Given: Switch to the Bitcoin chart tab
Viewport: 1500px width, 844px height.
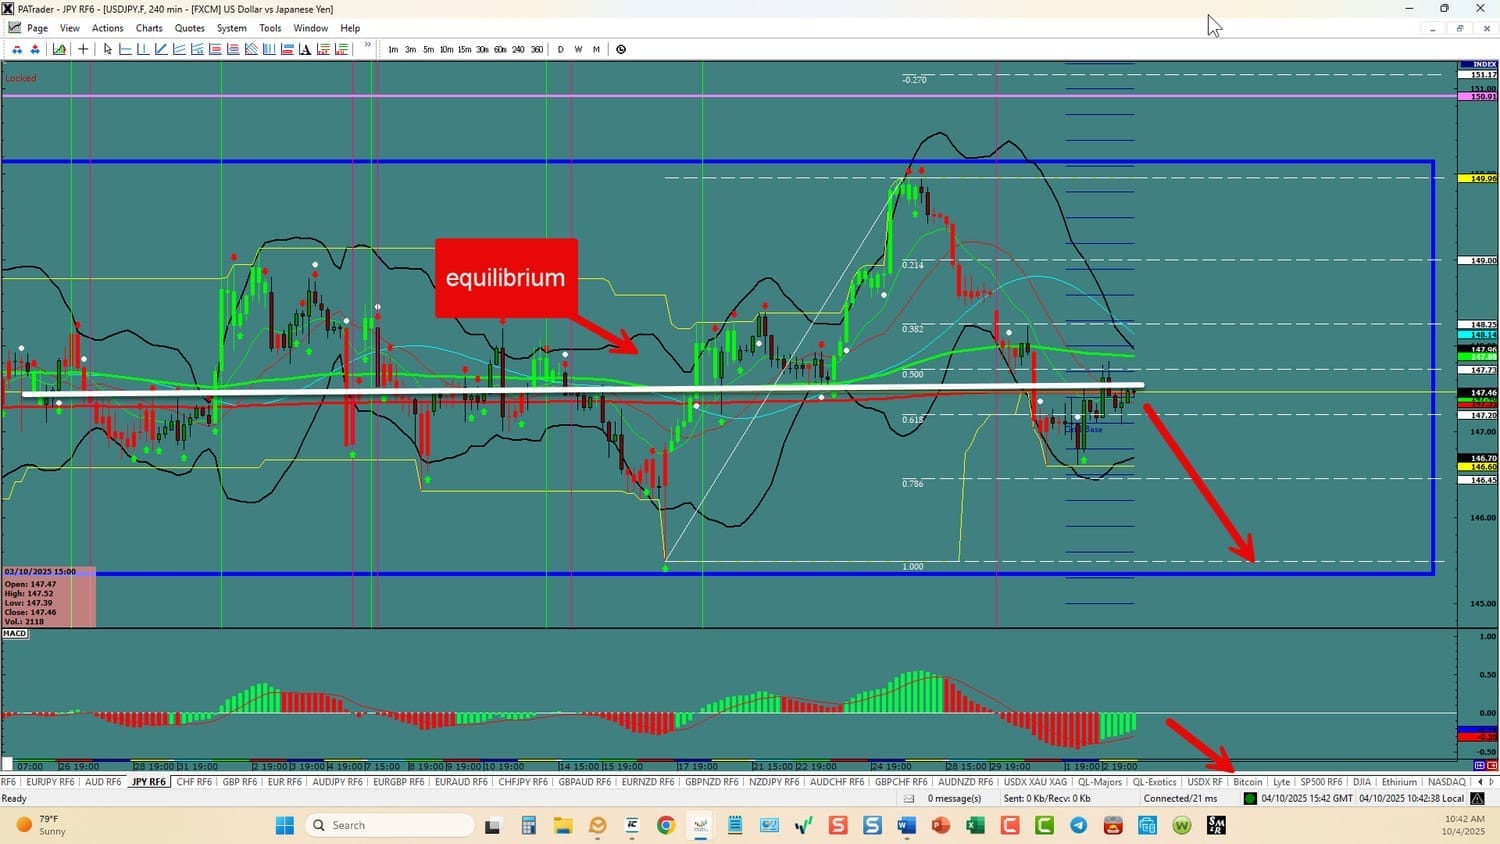Looking at the screenshot, I should (x=1248, y=782).
